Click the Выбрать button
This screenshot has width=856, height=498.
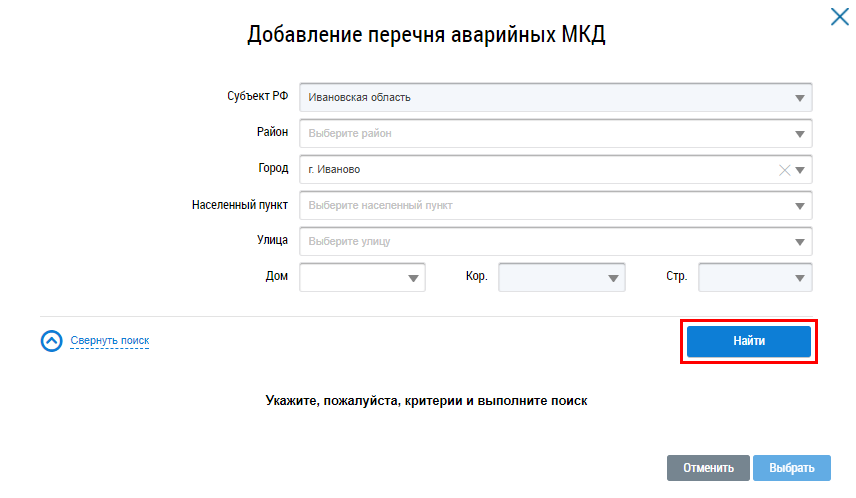(x=791, y=468)
